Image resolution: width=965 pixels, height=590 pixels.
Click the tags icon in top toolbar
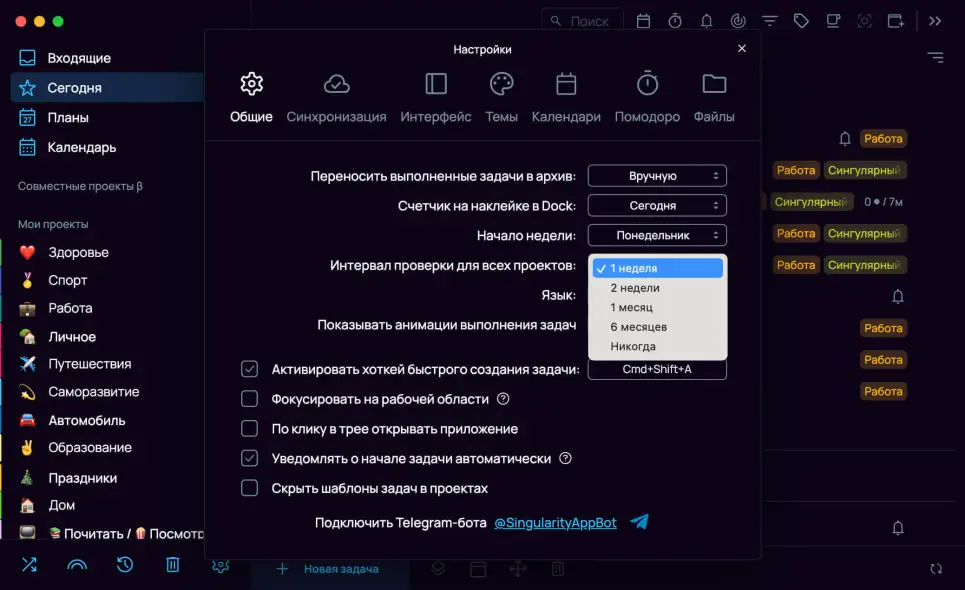801,20
